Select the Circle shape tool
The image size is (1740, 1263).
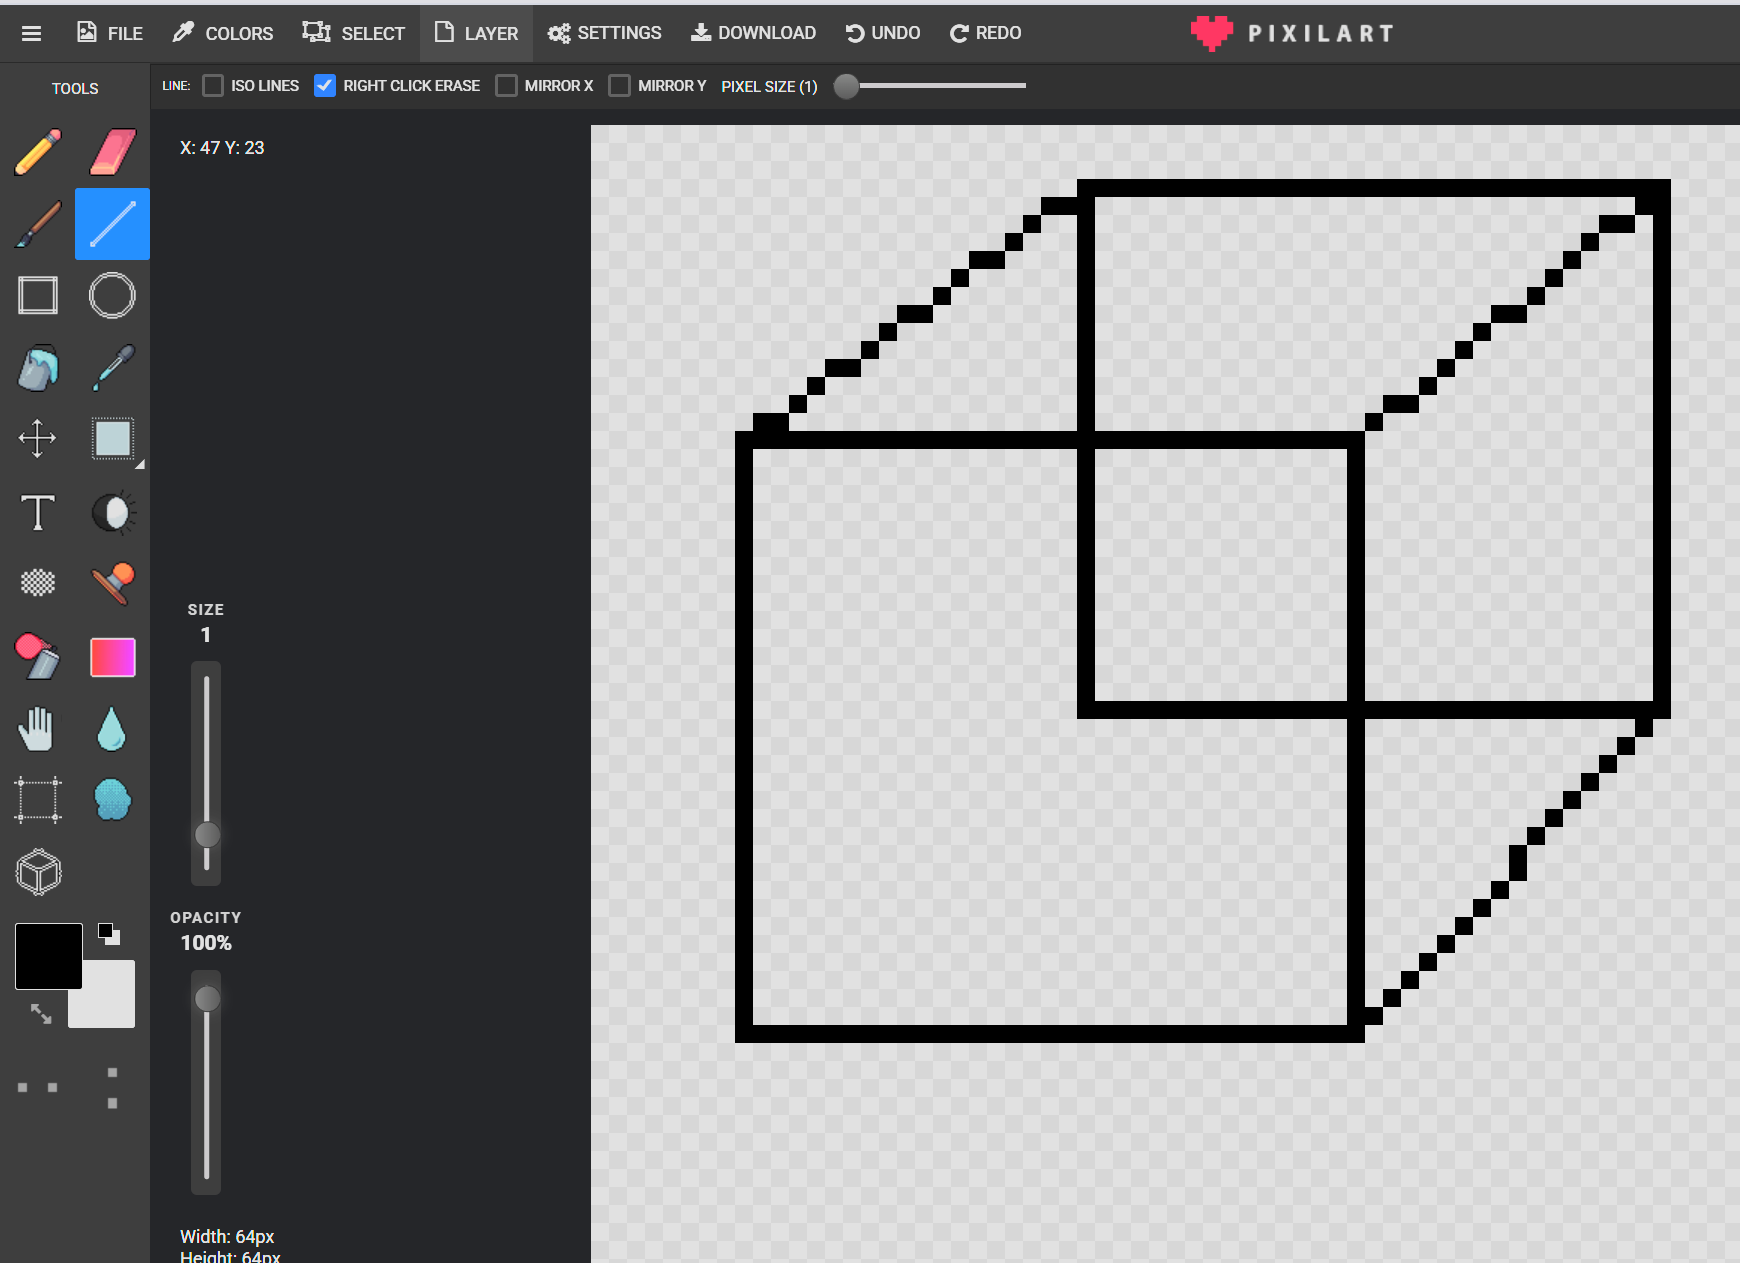coord(112,296)
